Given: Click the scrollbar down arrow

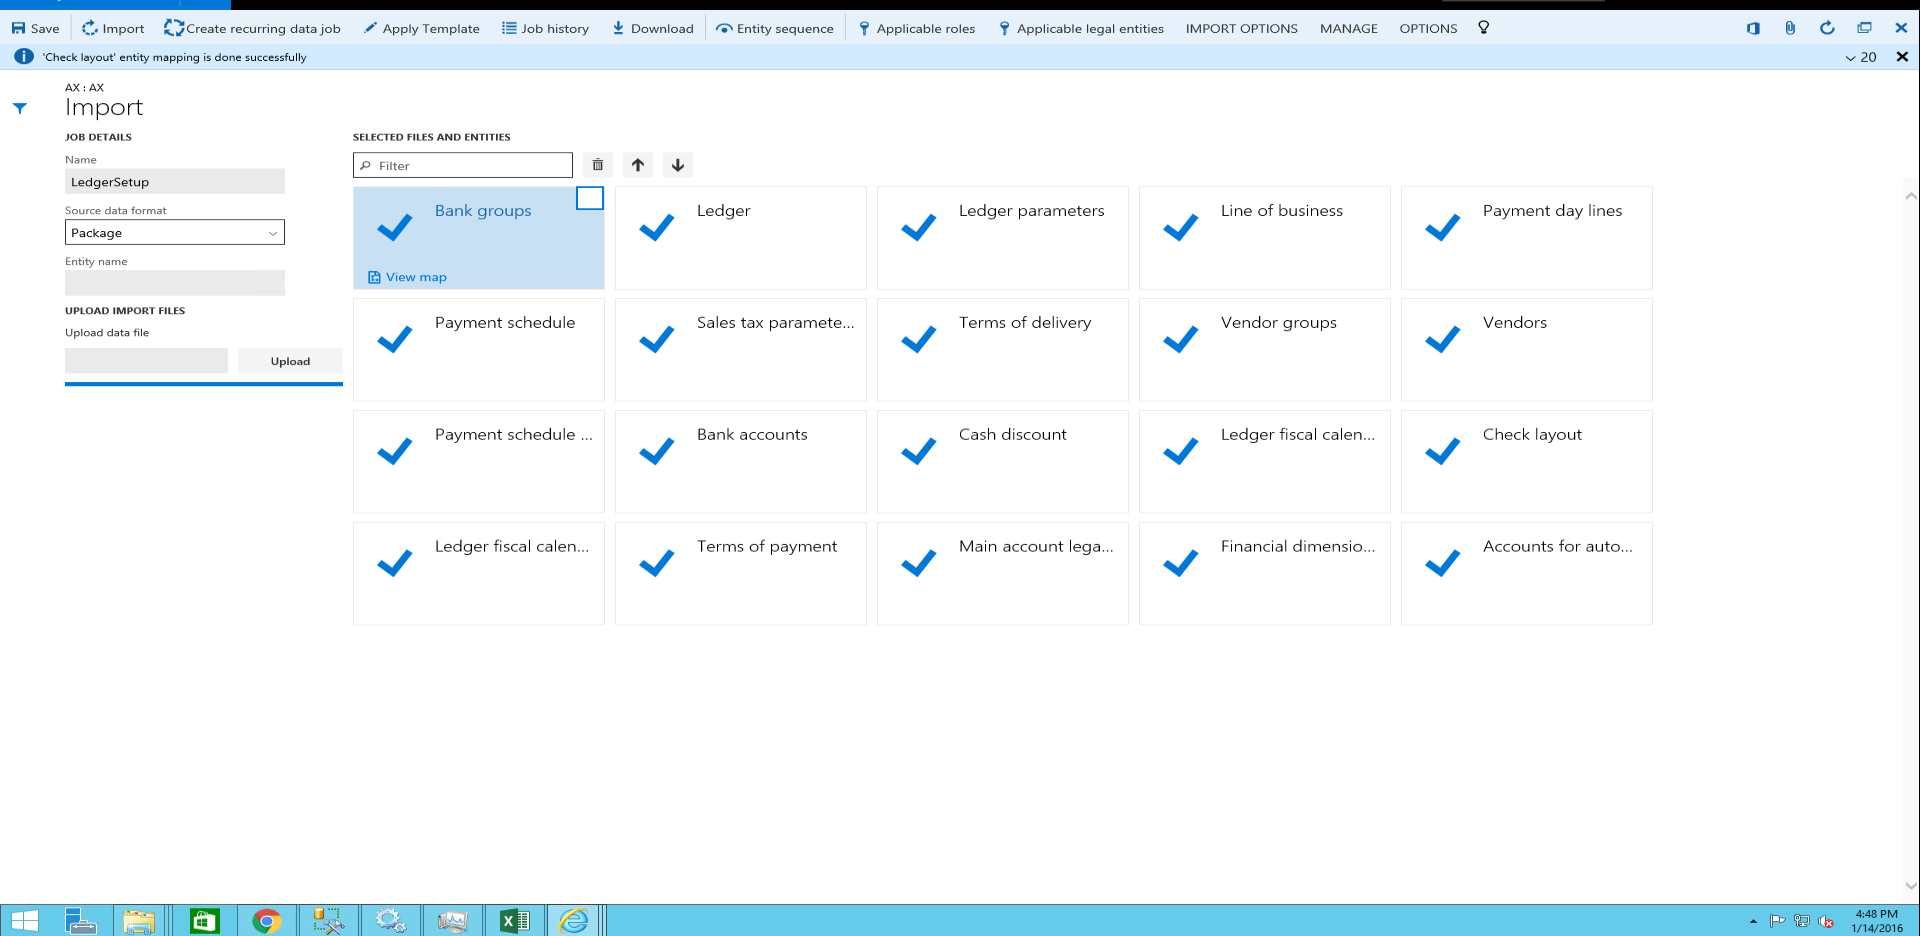Looking at the screenshot, I should pos(1911,886).
